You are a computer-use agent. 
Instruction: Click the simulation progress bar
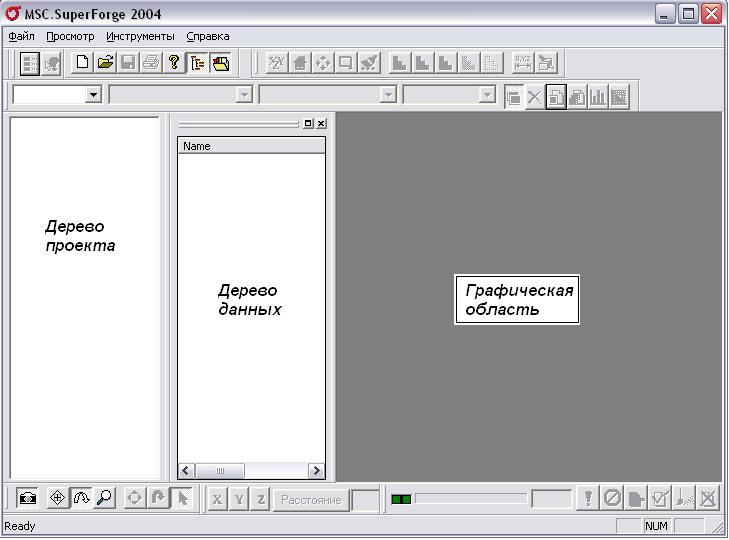(471, 499)
